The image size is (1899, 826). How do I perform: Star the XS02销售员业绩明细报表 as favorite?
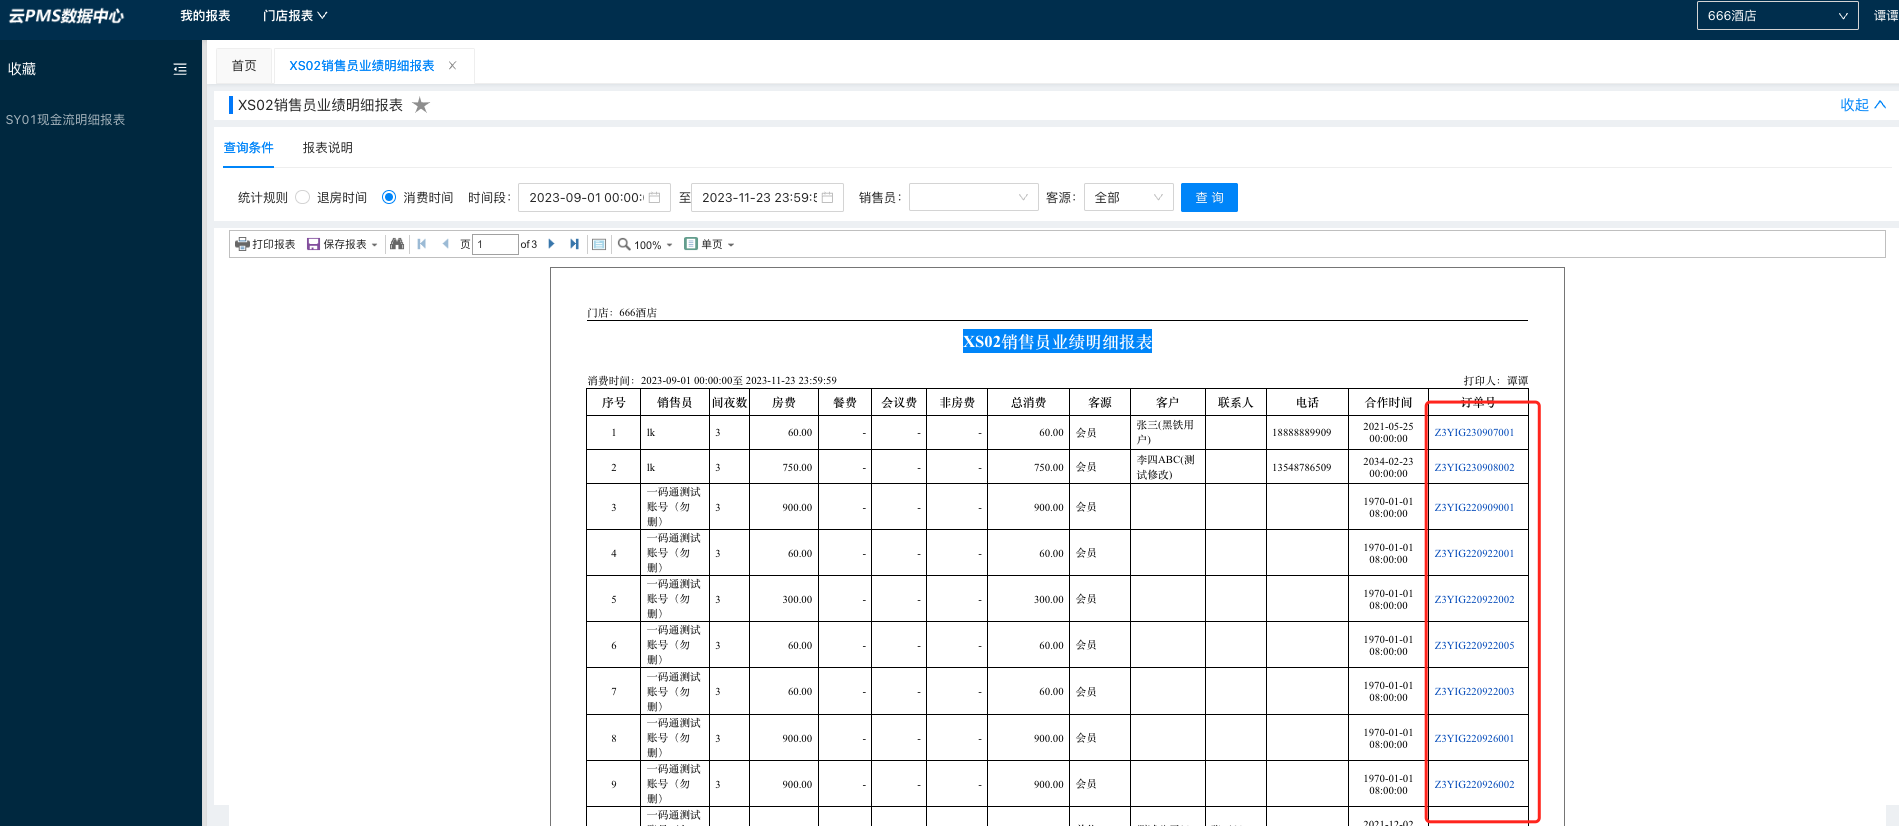tap(421, 105)
